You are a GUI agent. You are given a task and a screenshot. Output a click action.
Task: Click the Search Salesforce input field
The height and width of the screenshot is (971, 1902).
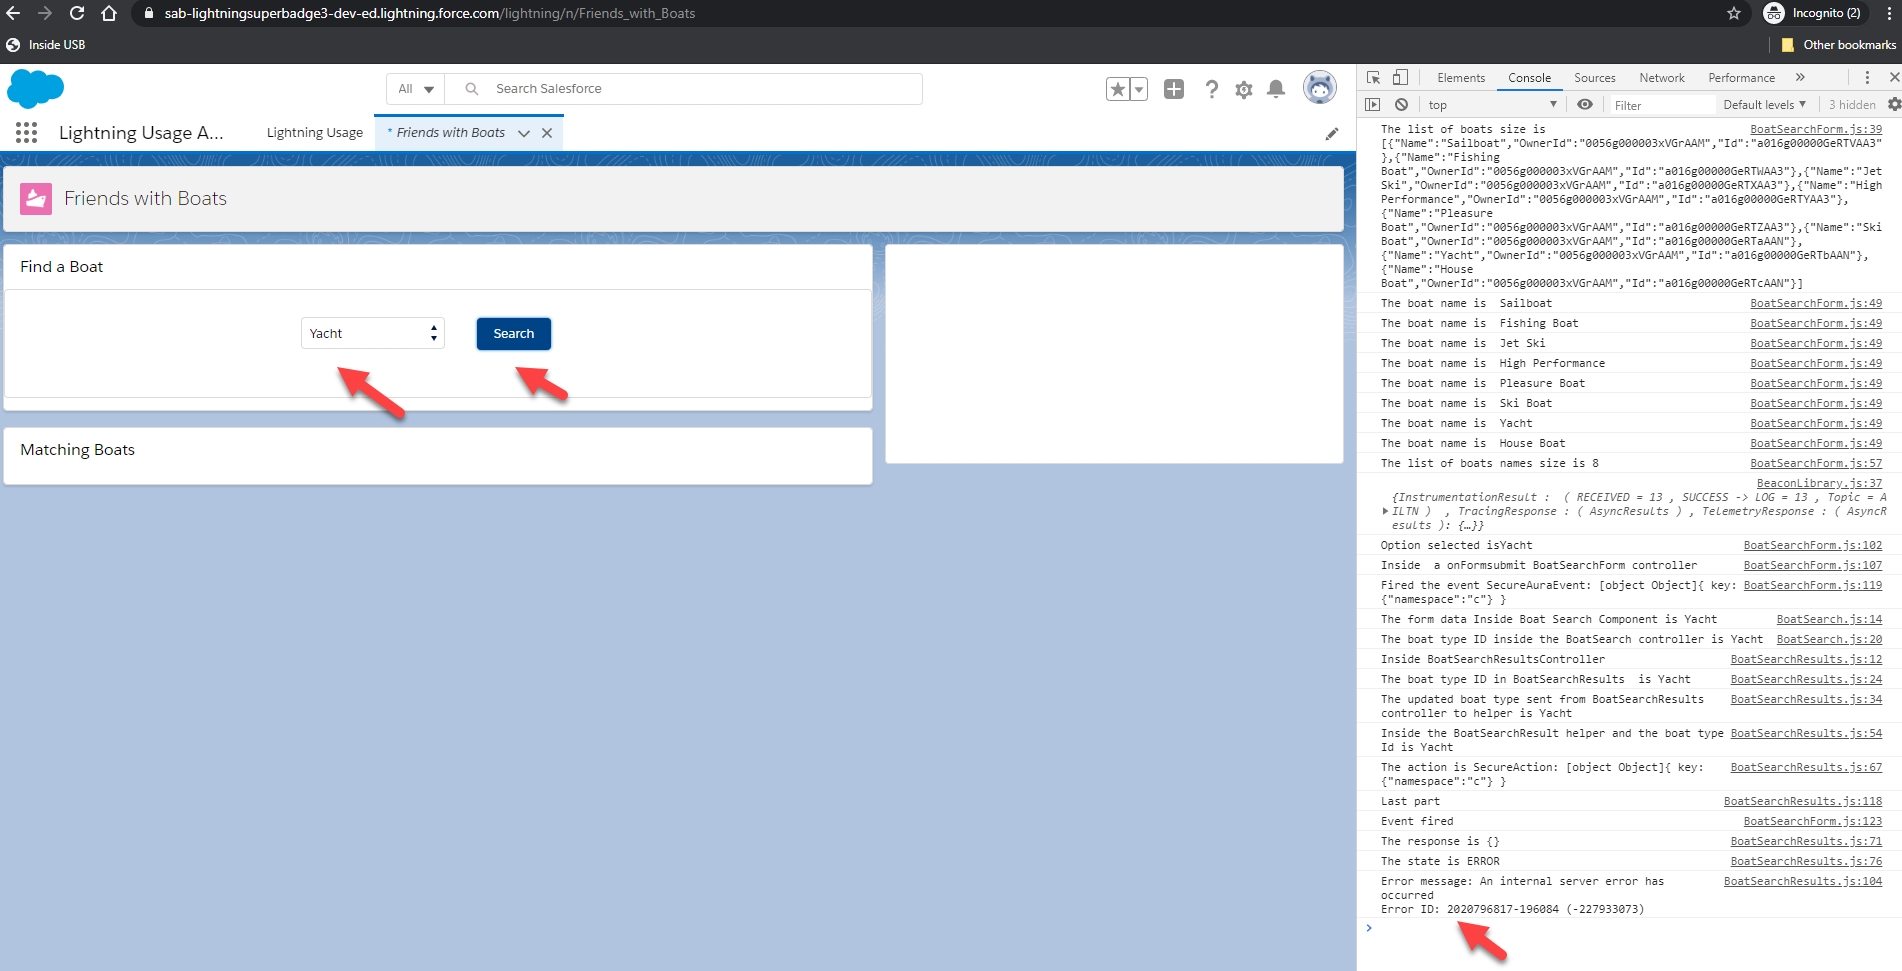(683, 89)
